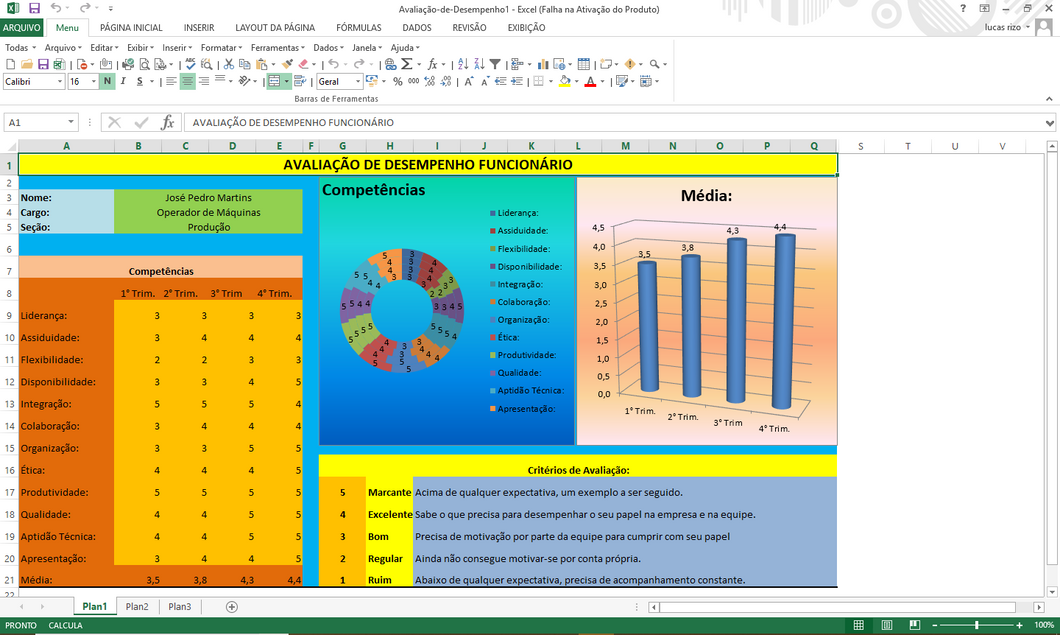Sort ascending with the A-Z icon

[462, 65]
